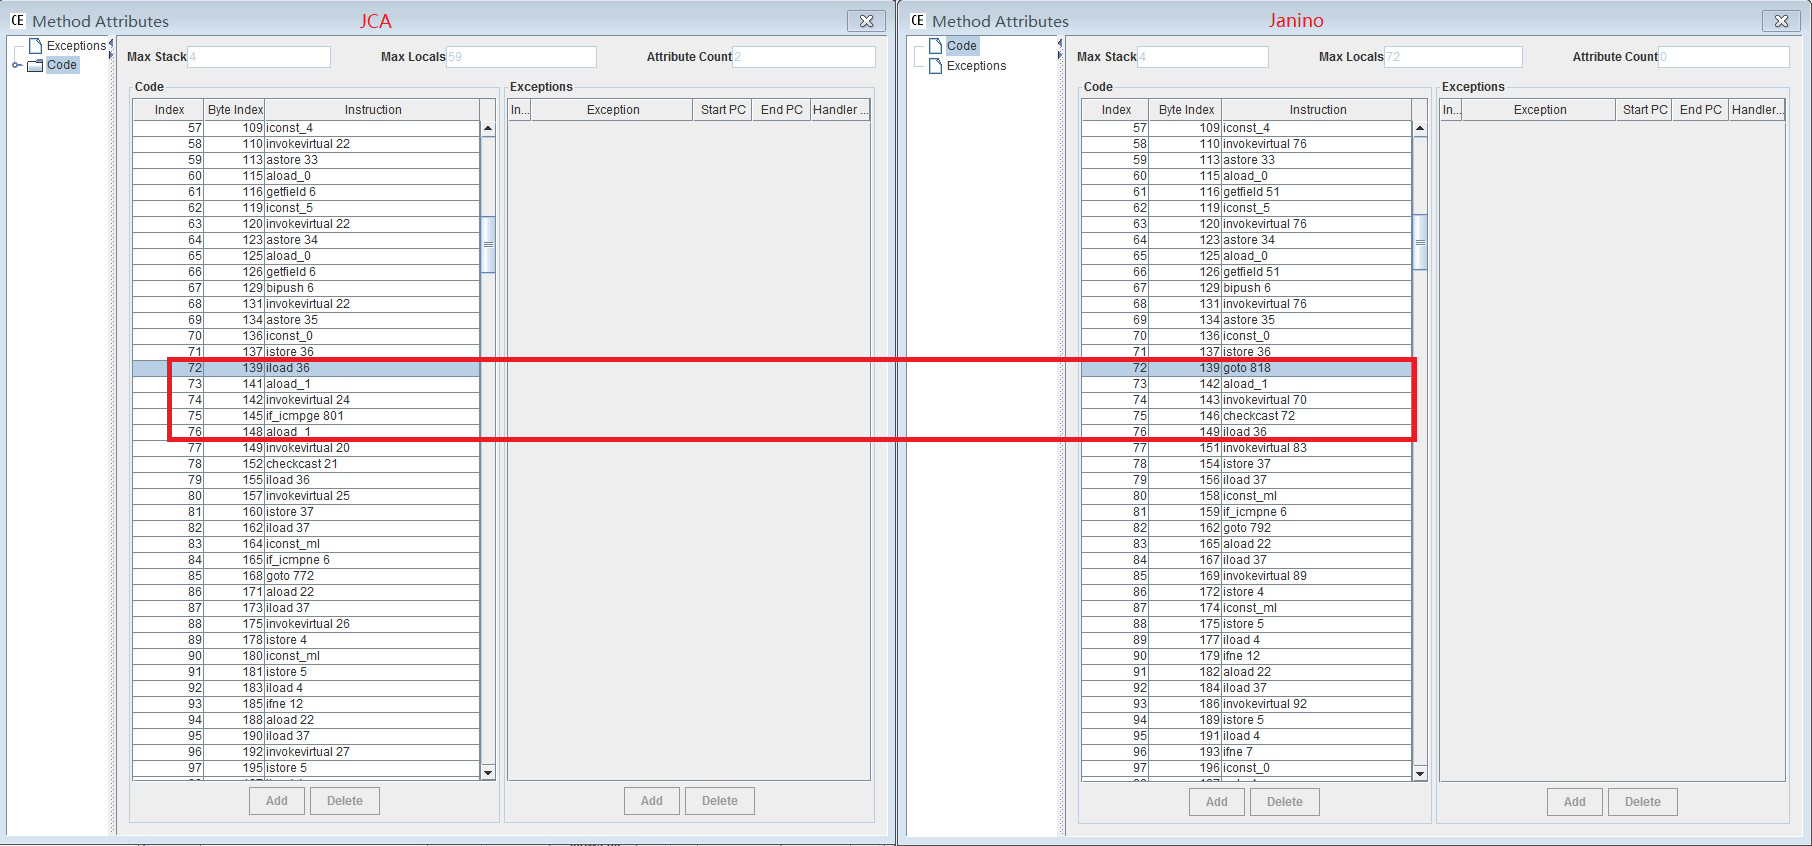Select 'ifne 7' row in Janino table
The width and height of the screenshot is (1812, 846).
1247,752
